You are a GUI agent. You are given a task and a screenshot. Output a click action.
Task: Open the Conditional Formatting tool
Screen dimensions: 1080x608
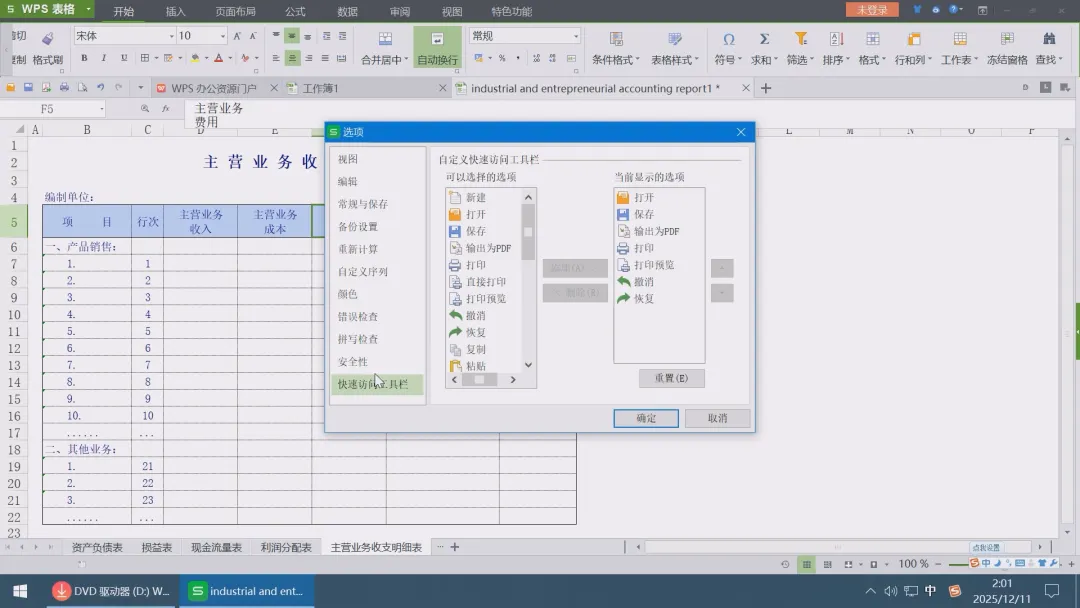coord(616,47)
